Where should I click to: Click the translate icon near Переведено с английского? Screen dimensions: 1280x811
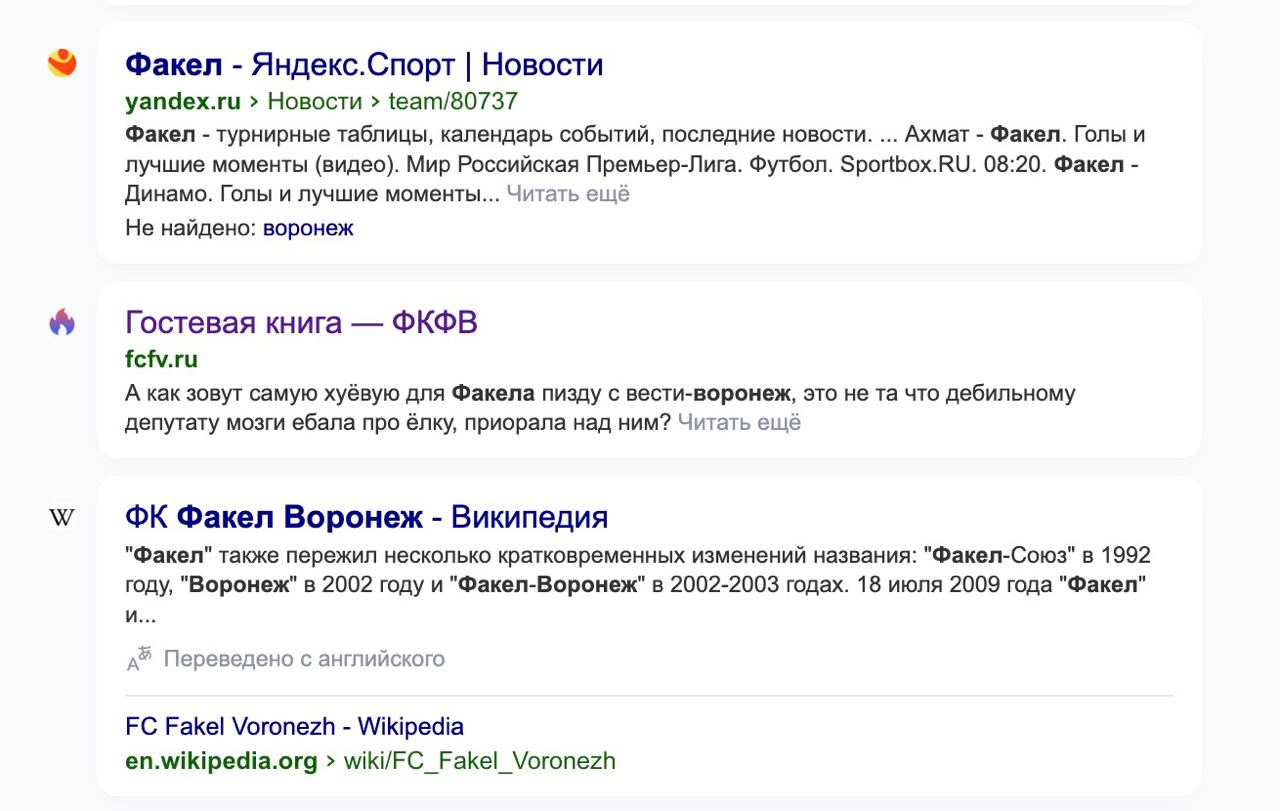(x=139, y=658)
